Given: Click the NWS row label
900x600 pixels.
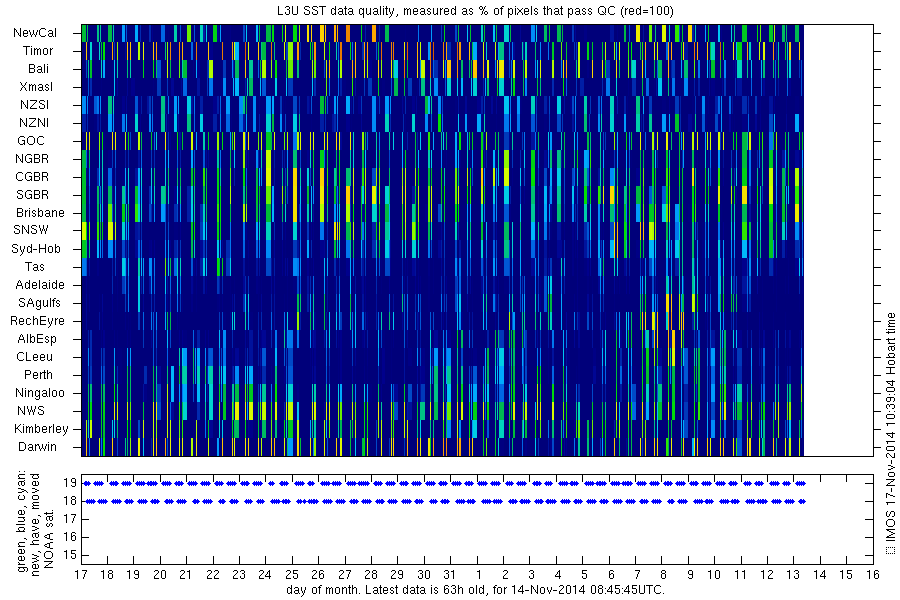Looking at the screenshot, I should (x=31, y=411).
